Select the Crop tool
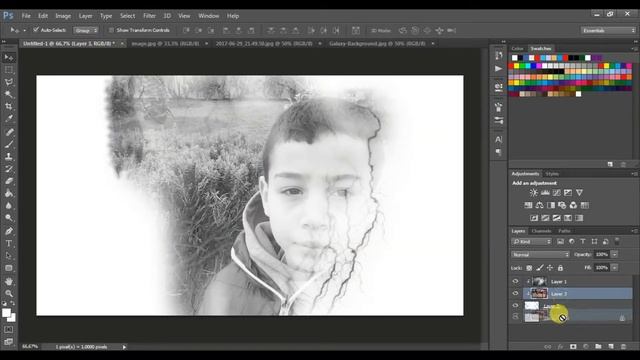Screen dimensions: 640x360 9,107
